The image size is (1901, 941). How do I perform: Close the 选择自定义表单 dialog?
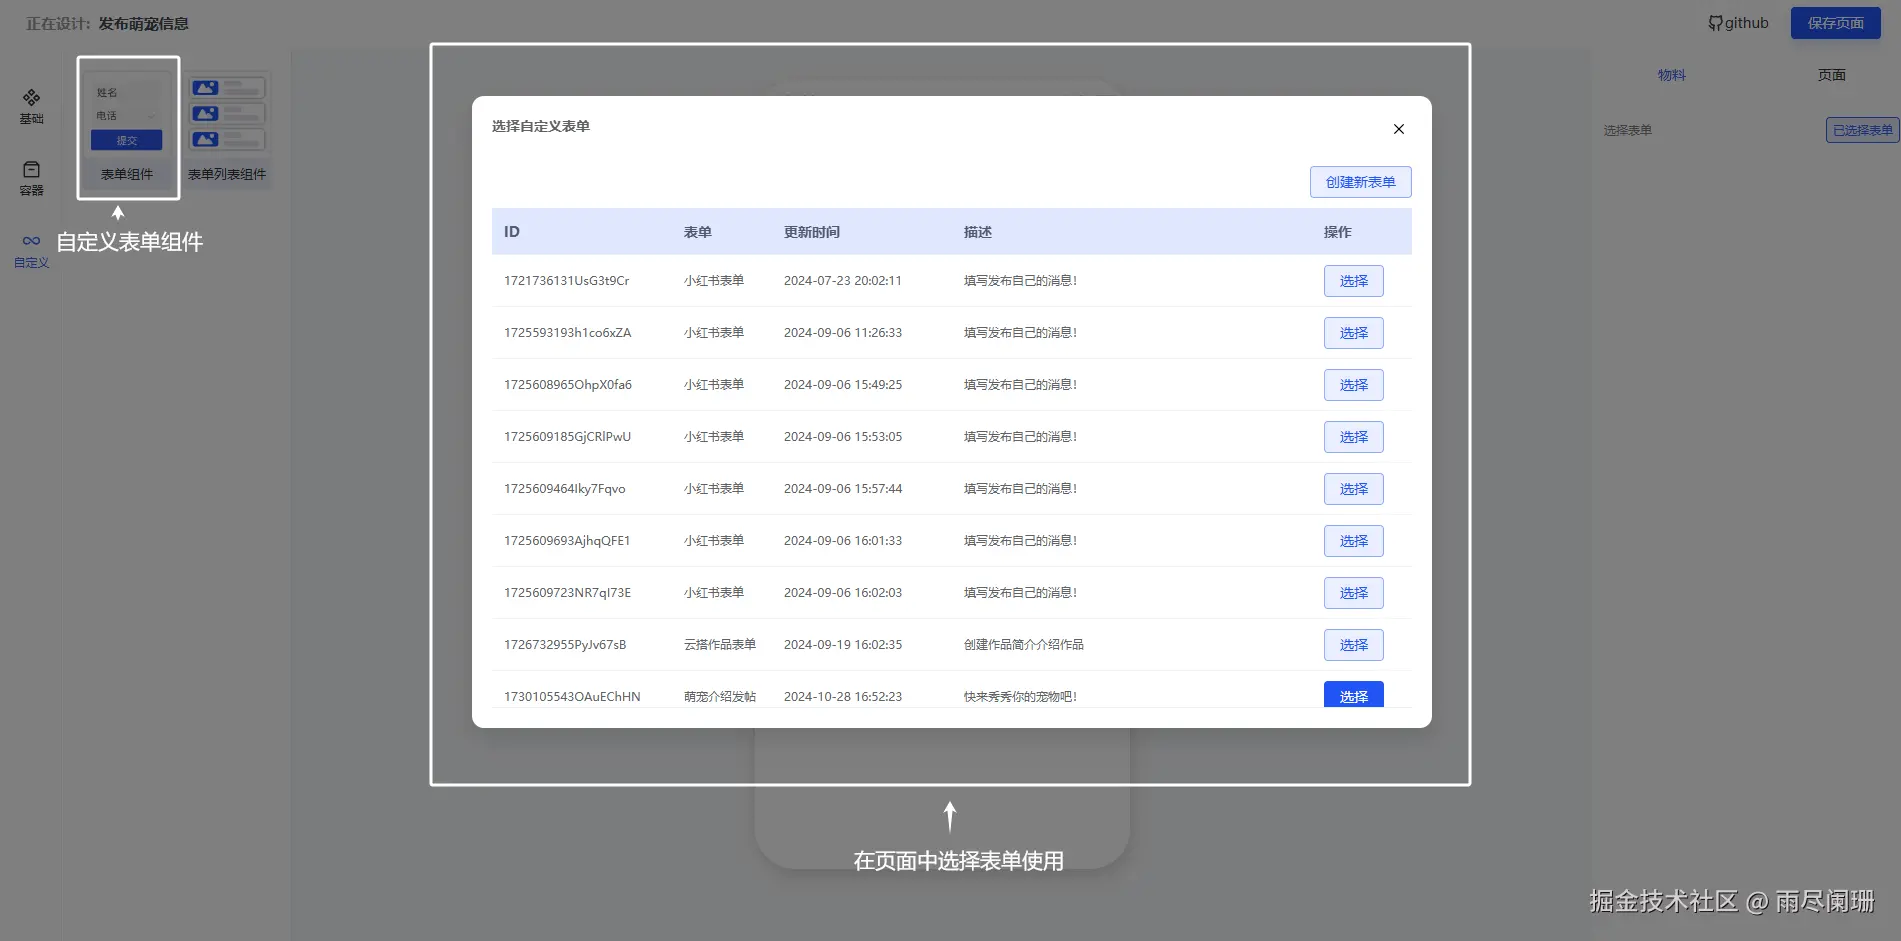[x=1399, y=129]
